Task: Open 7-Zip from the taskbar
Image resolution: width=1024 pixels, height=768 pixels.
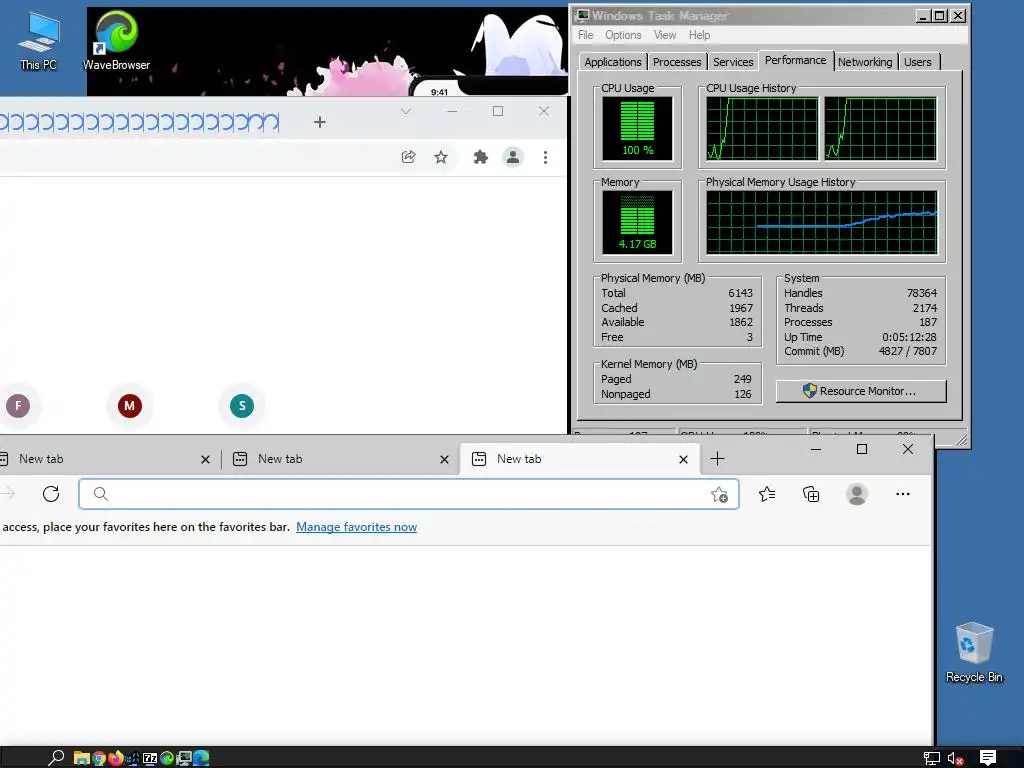Action: pos(150,758)
